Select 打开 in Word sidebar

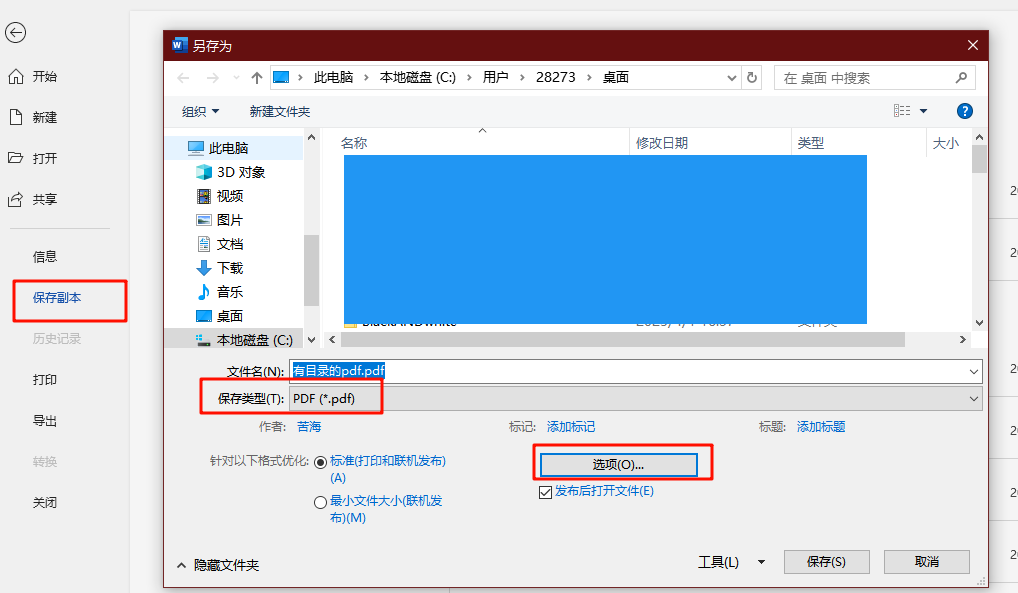[32, 158]
